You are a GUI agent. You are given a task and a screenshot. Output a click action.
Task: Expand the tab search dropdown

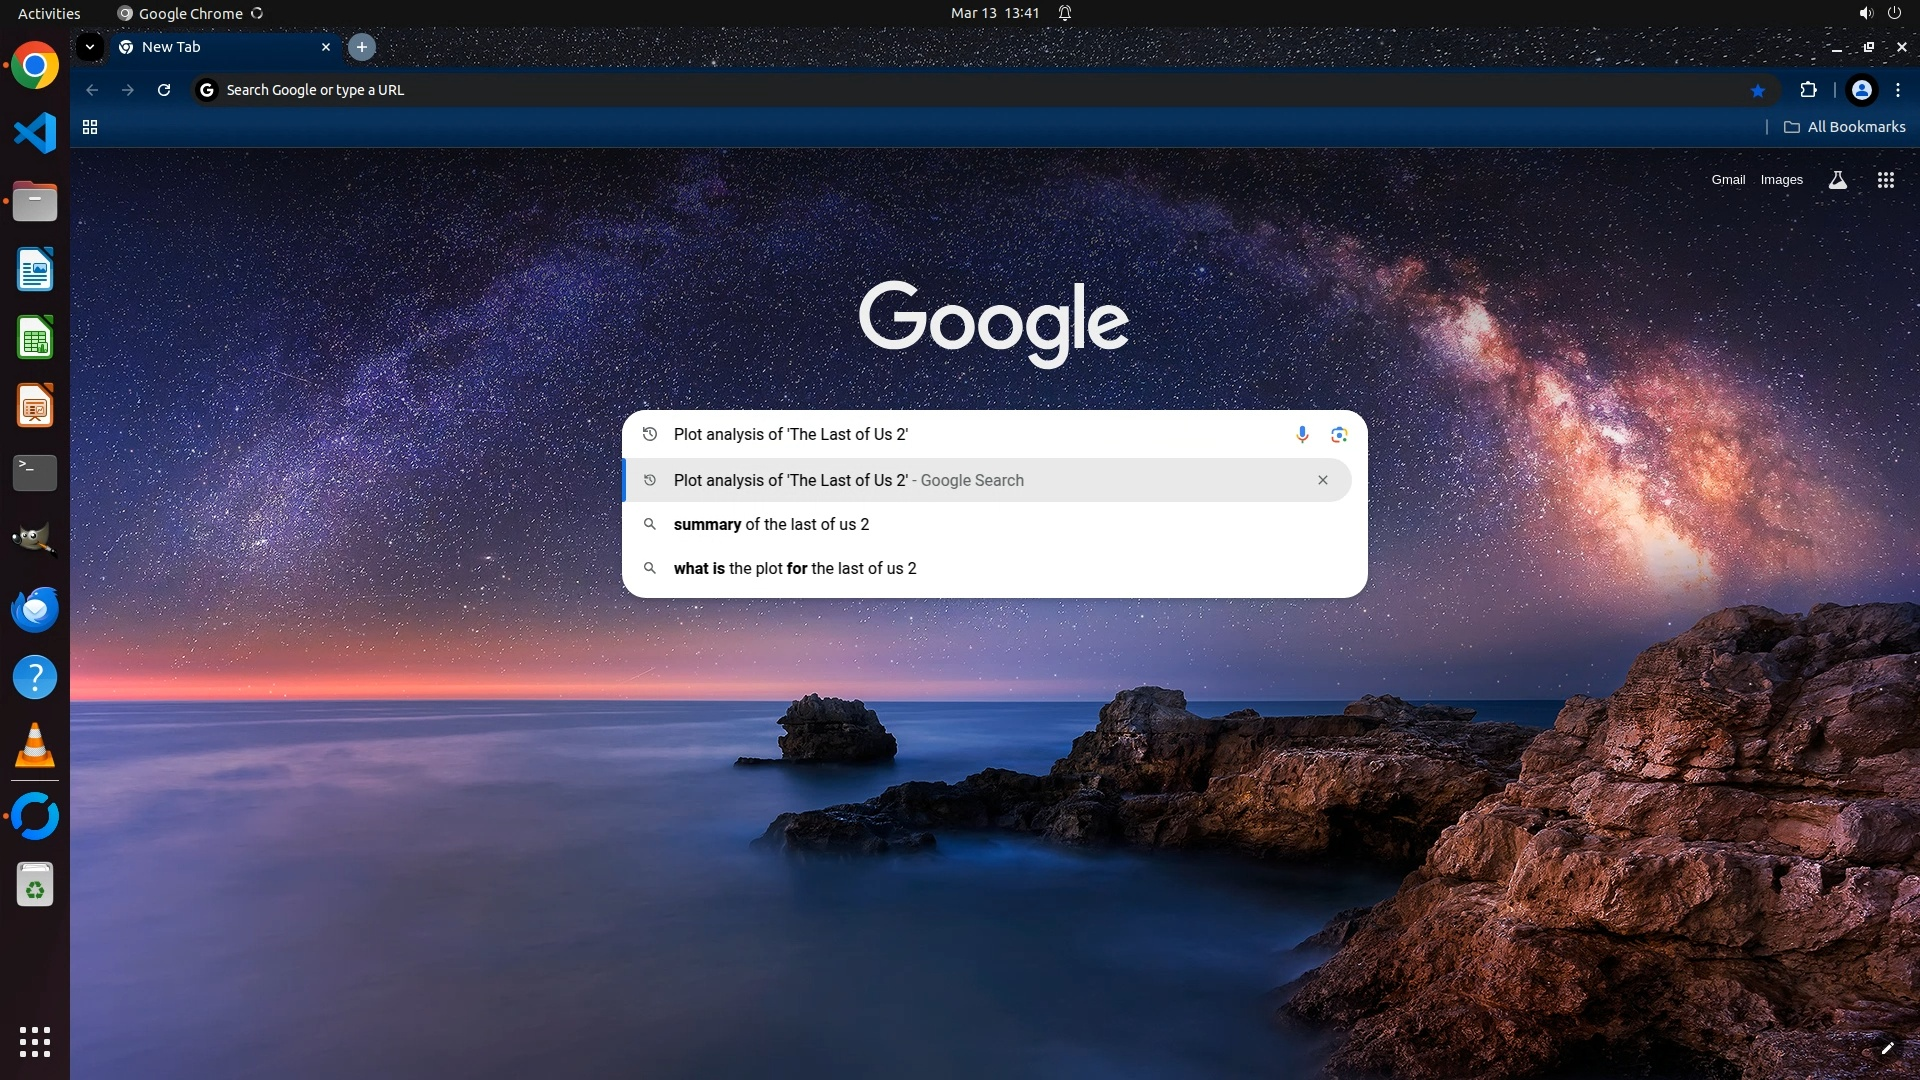click(90, 47)
